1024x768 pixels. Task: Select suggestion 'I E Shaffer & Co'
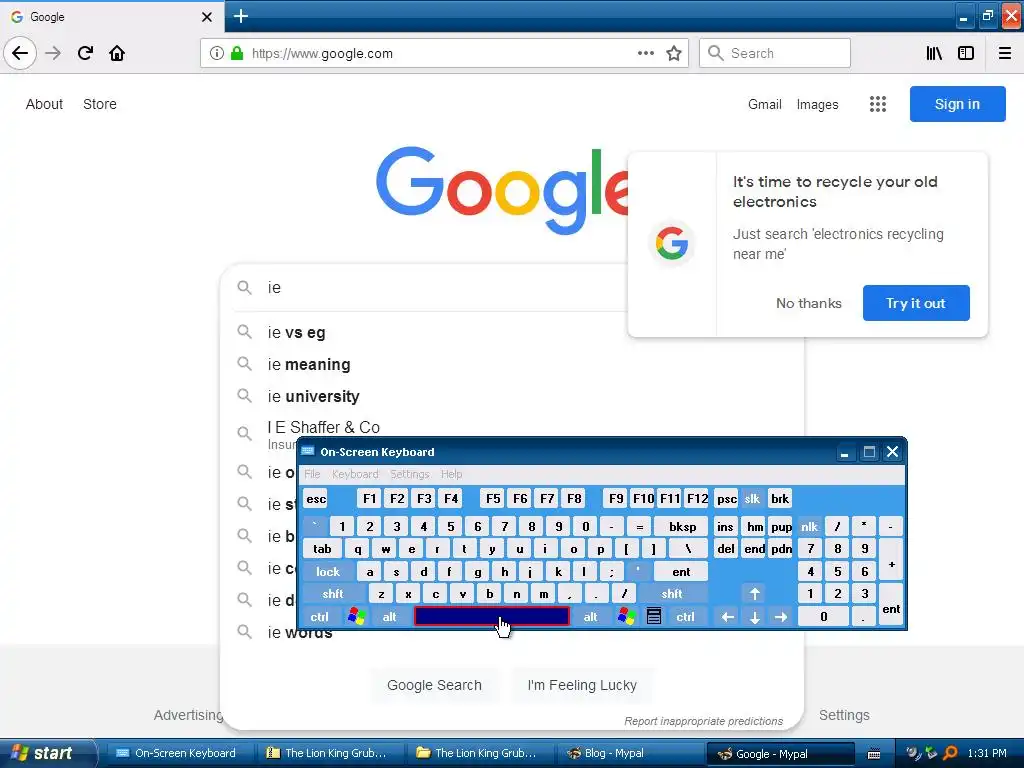point(324,427)
